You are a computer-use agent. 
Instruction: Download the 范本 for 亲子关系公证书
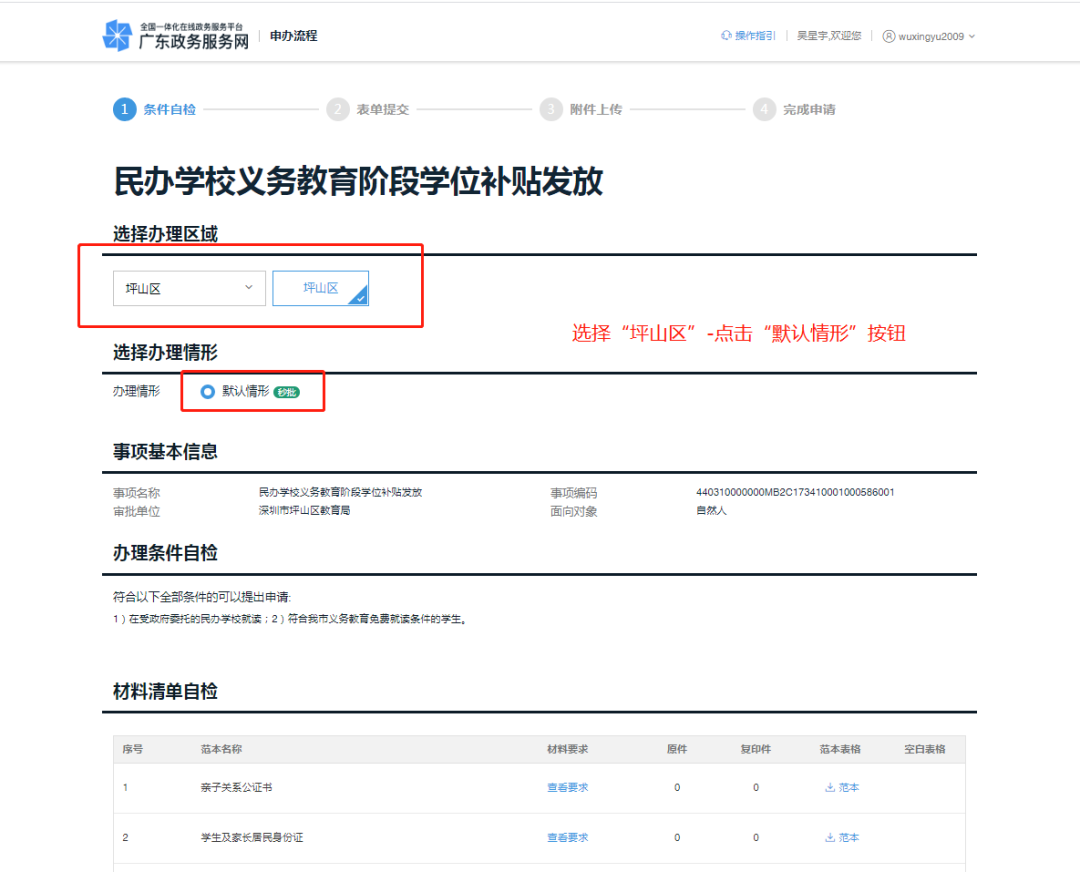pyautogui.click(x=841, y=787)
